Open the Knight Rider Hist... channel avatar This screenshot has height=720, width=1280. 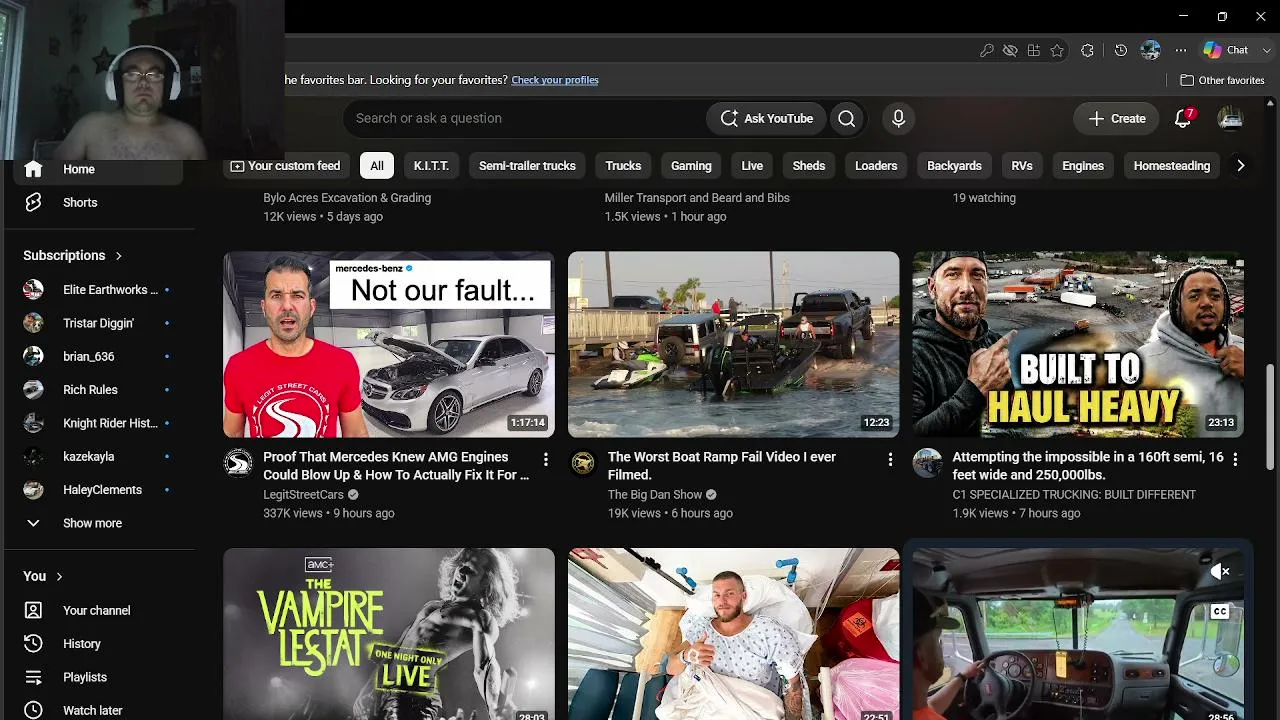33,423
